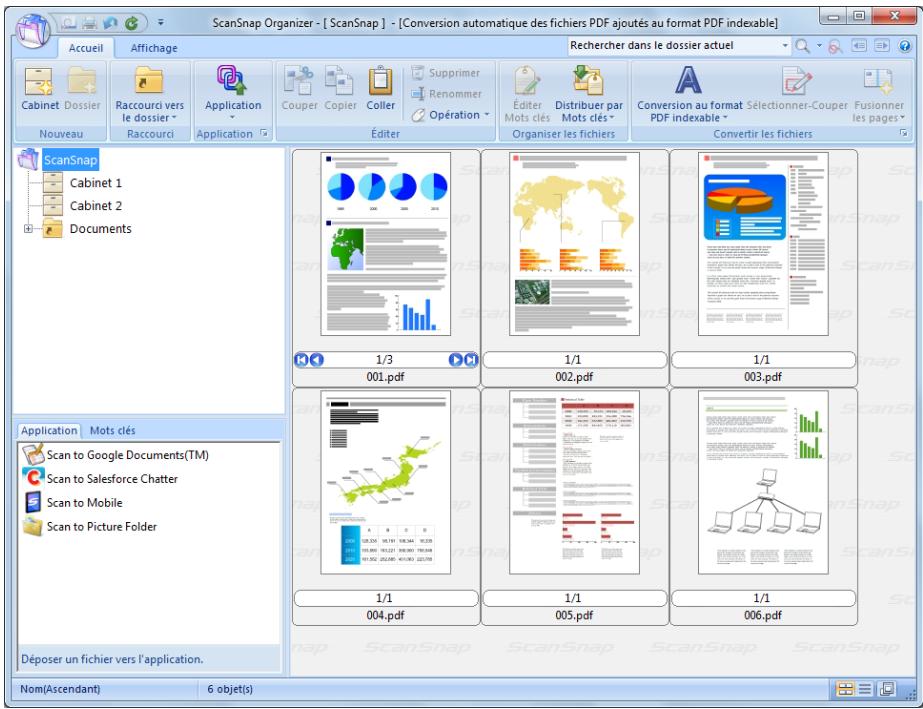Image resolution: width=923 pixels, height=709 pixels.
Task: Click the help question mark icon
Action: (904, 46)
